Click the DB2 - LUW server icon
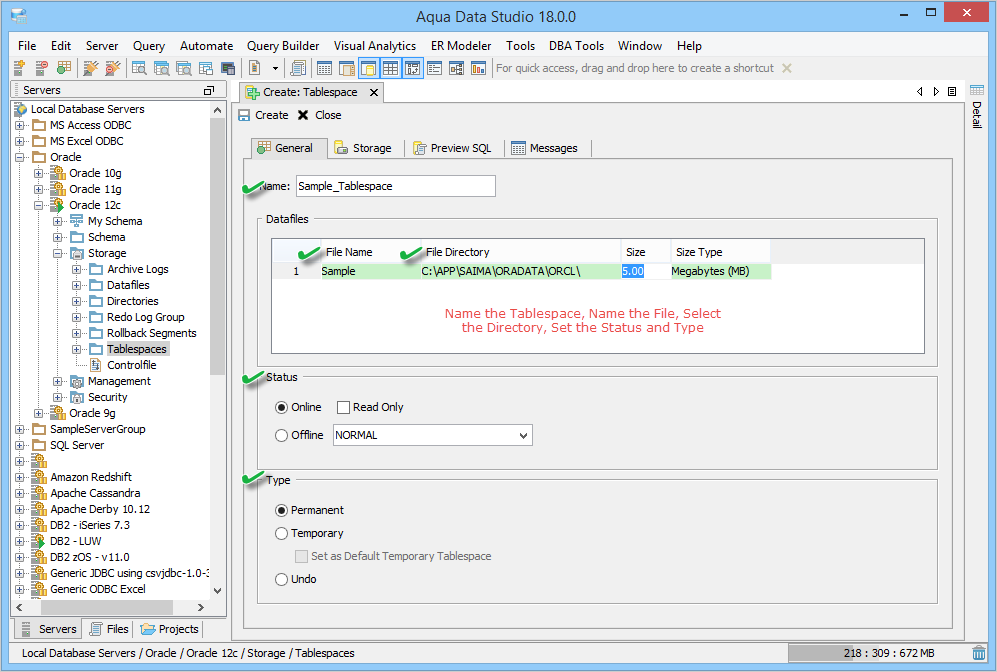This screenshot has width=997, height=672. 39,541
